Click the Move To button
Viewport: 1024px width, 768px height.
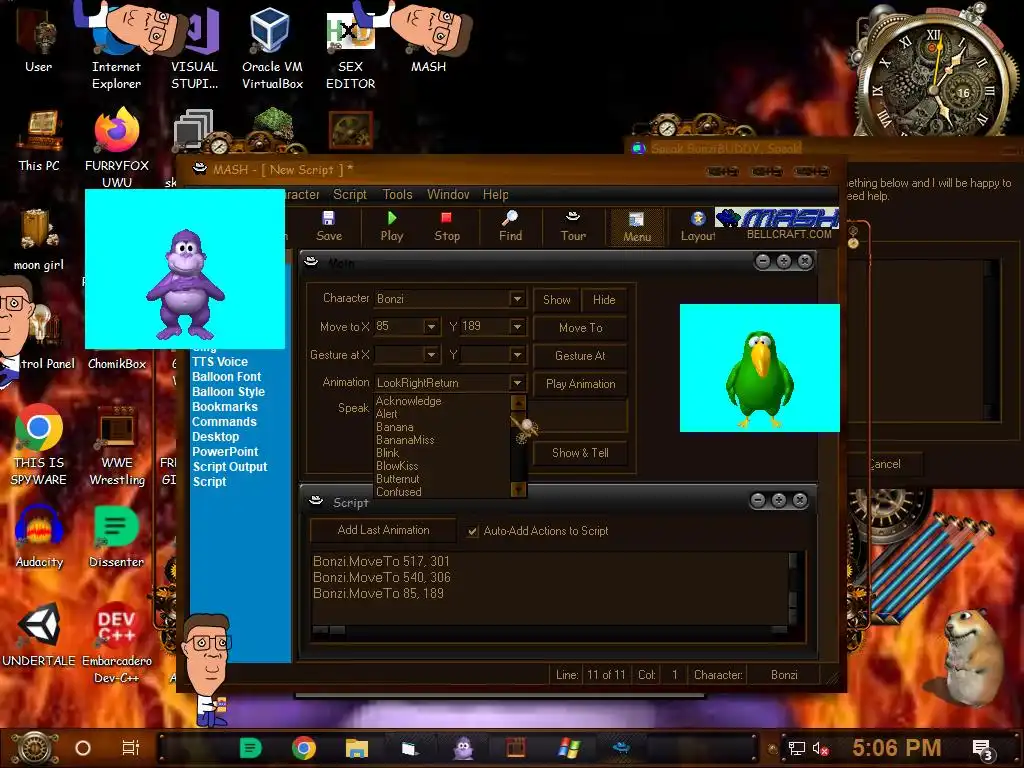click(x=581, y=328)
